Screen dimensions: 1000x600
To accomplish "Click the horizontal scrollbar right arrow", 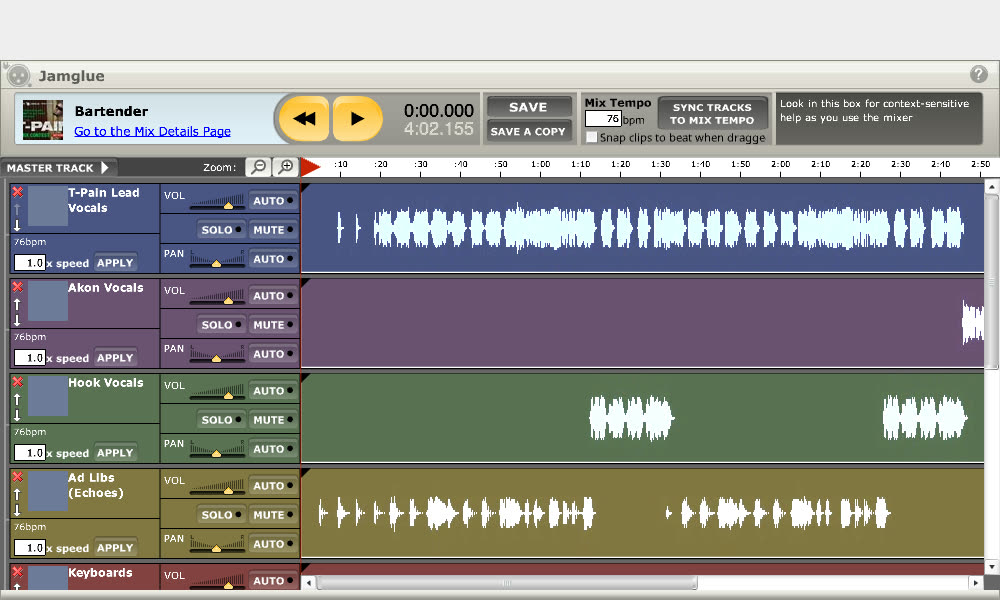I will pyautogui.click(x=975, y=583).
